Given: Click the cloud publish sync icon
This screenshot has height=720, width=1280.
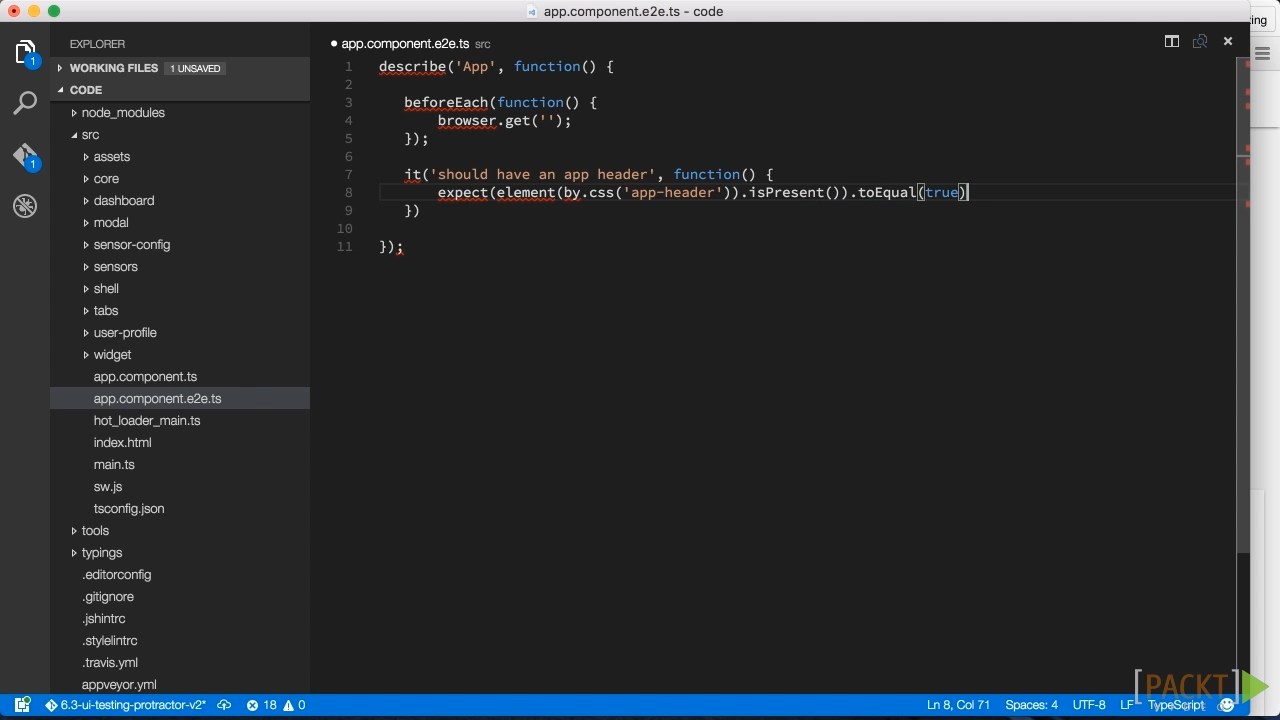Looking at the screenshot, I should 224,705.
